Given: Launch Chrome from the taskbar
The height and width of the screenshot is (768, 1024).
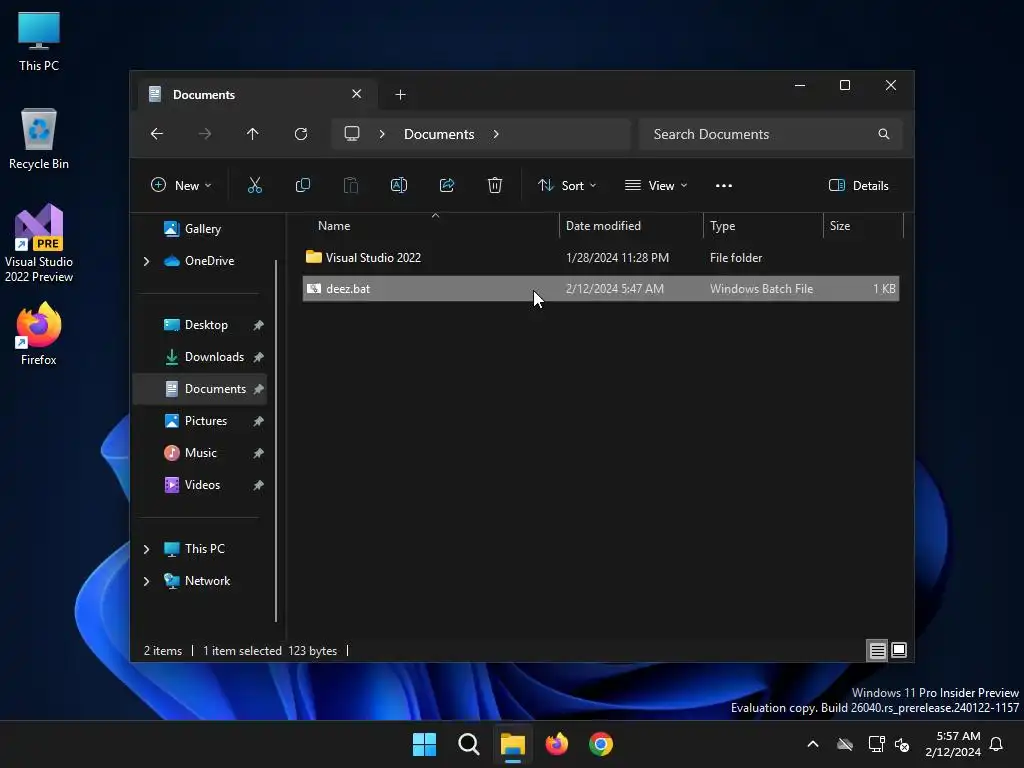Looking at the screenshot, I should [601, 744].
